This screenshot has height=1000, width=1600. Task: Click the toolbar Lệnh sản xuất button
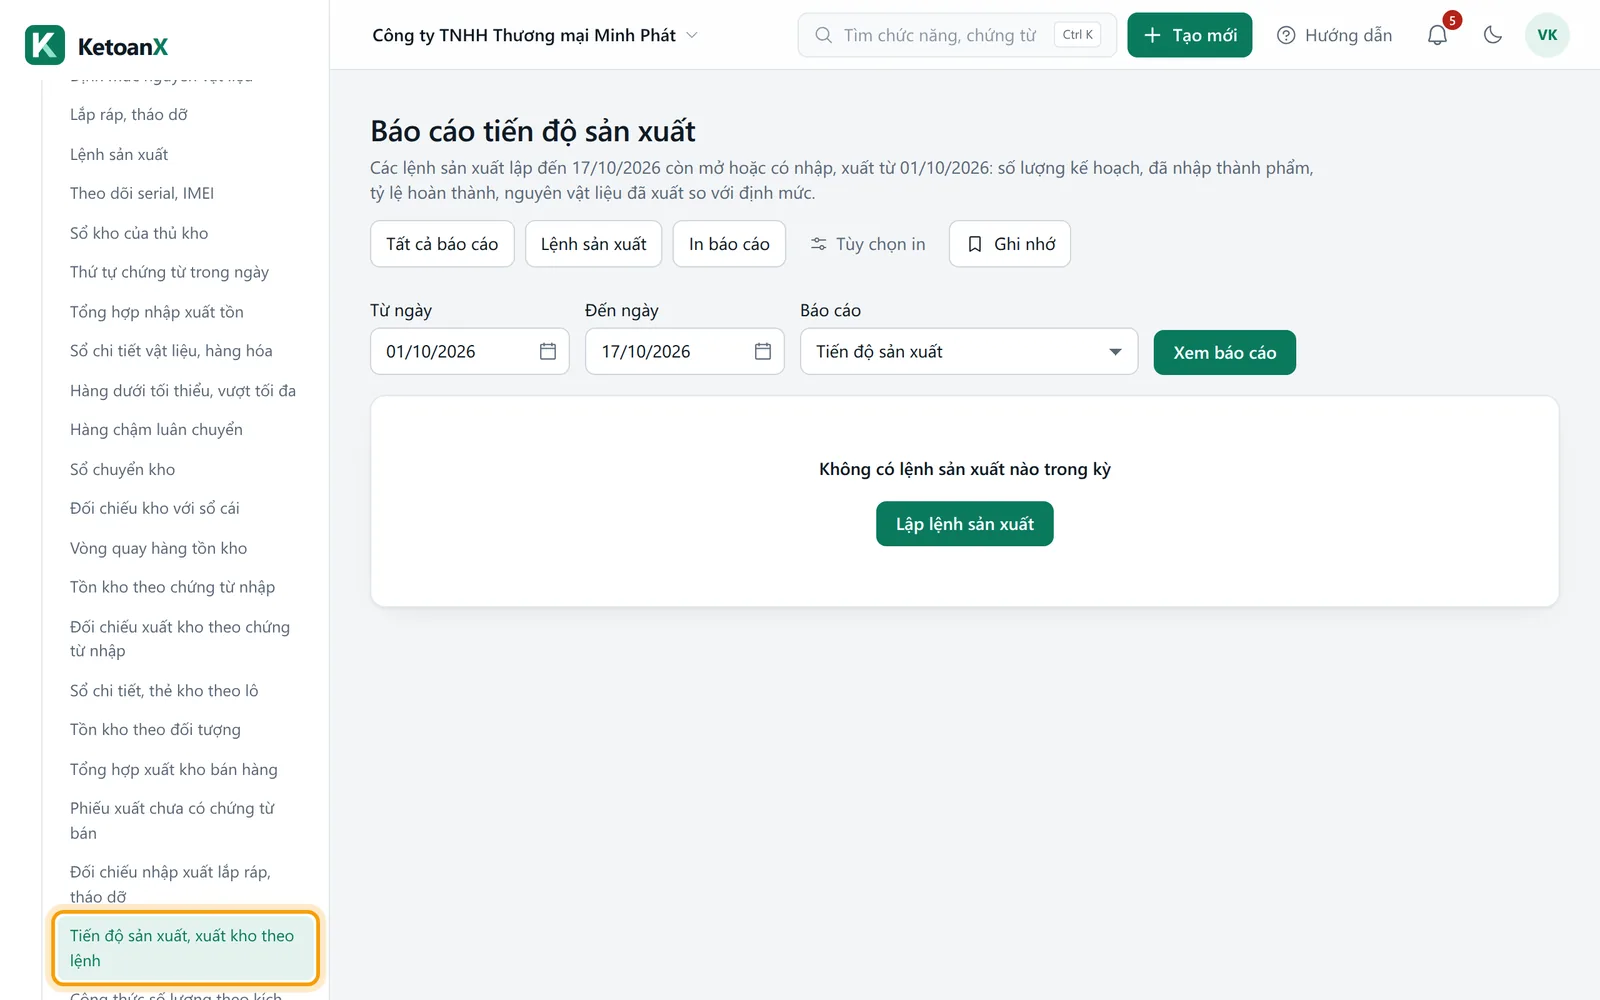[x=594, y=244]
